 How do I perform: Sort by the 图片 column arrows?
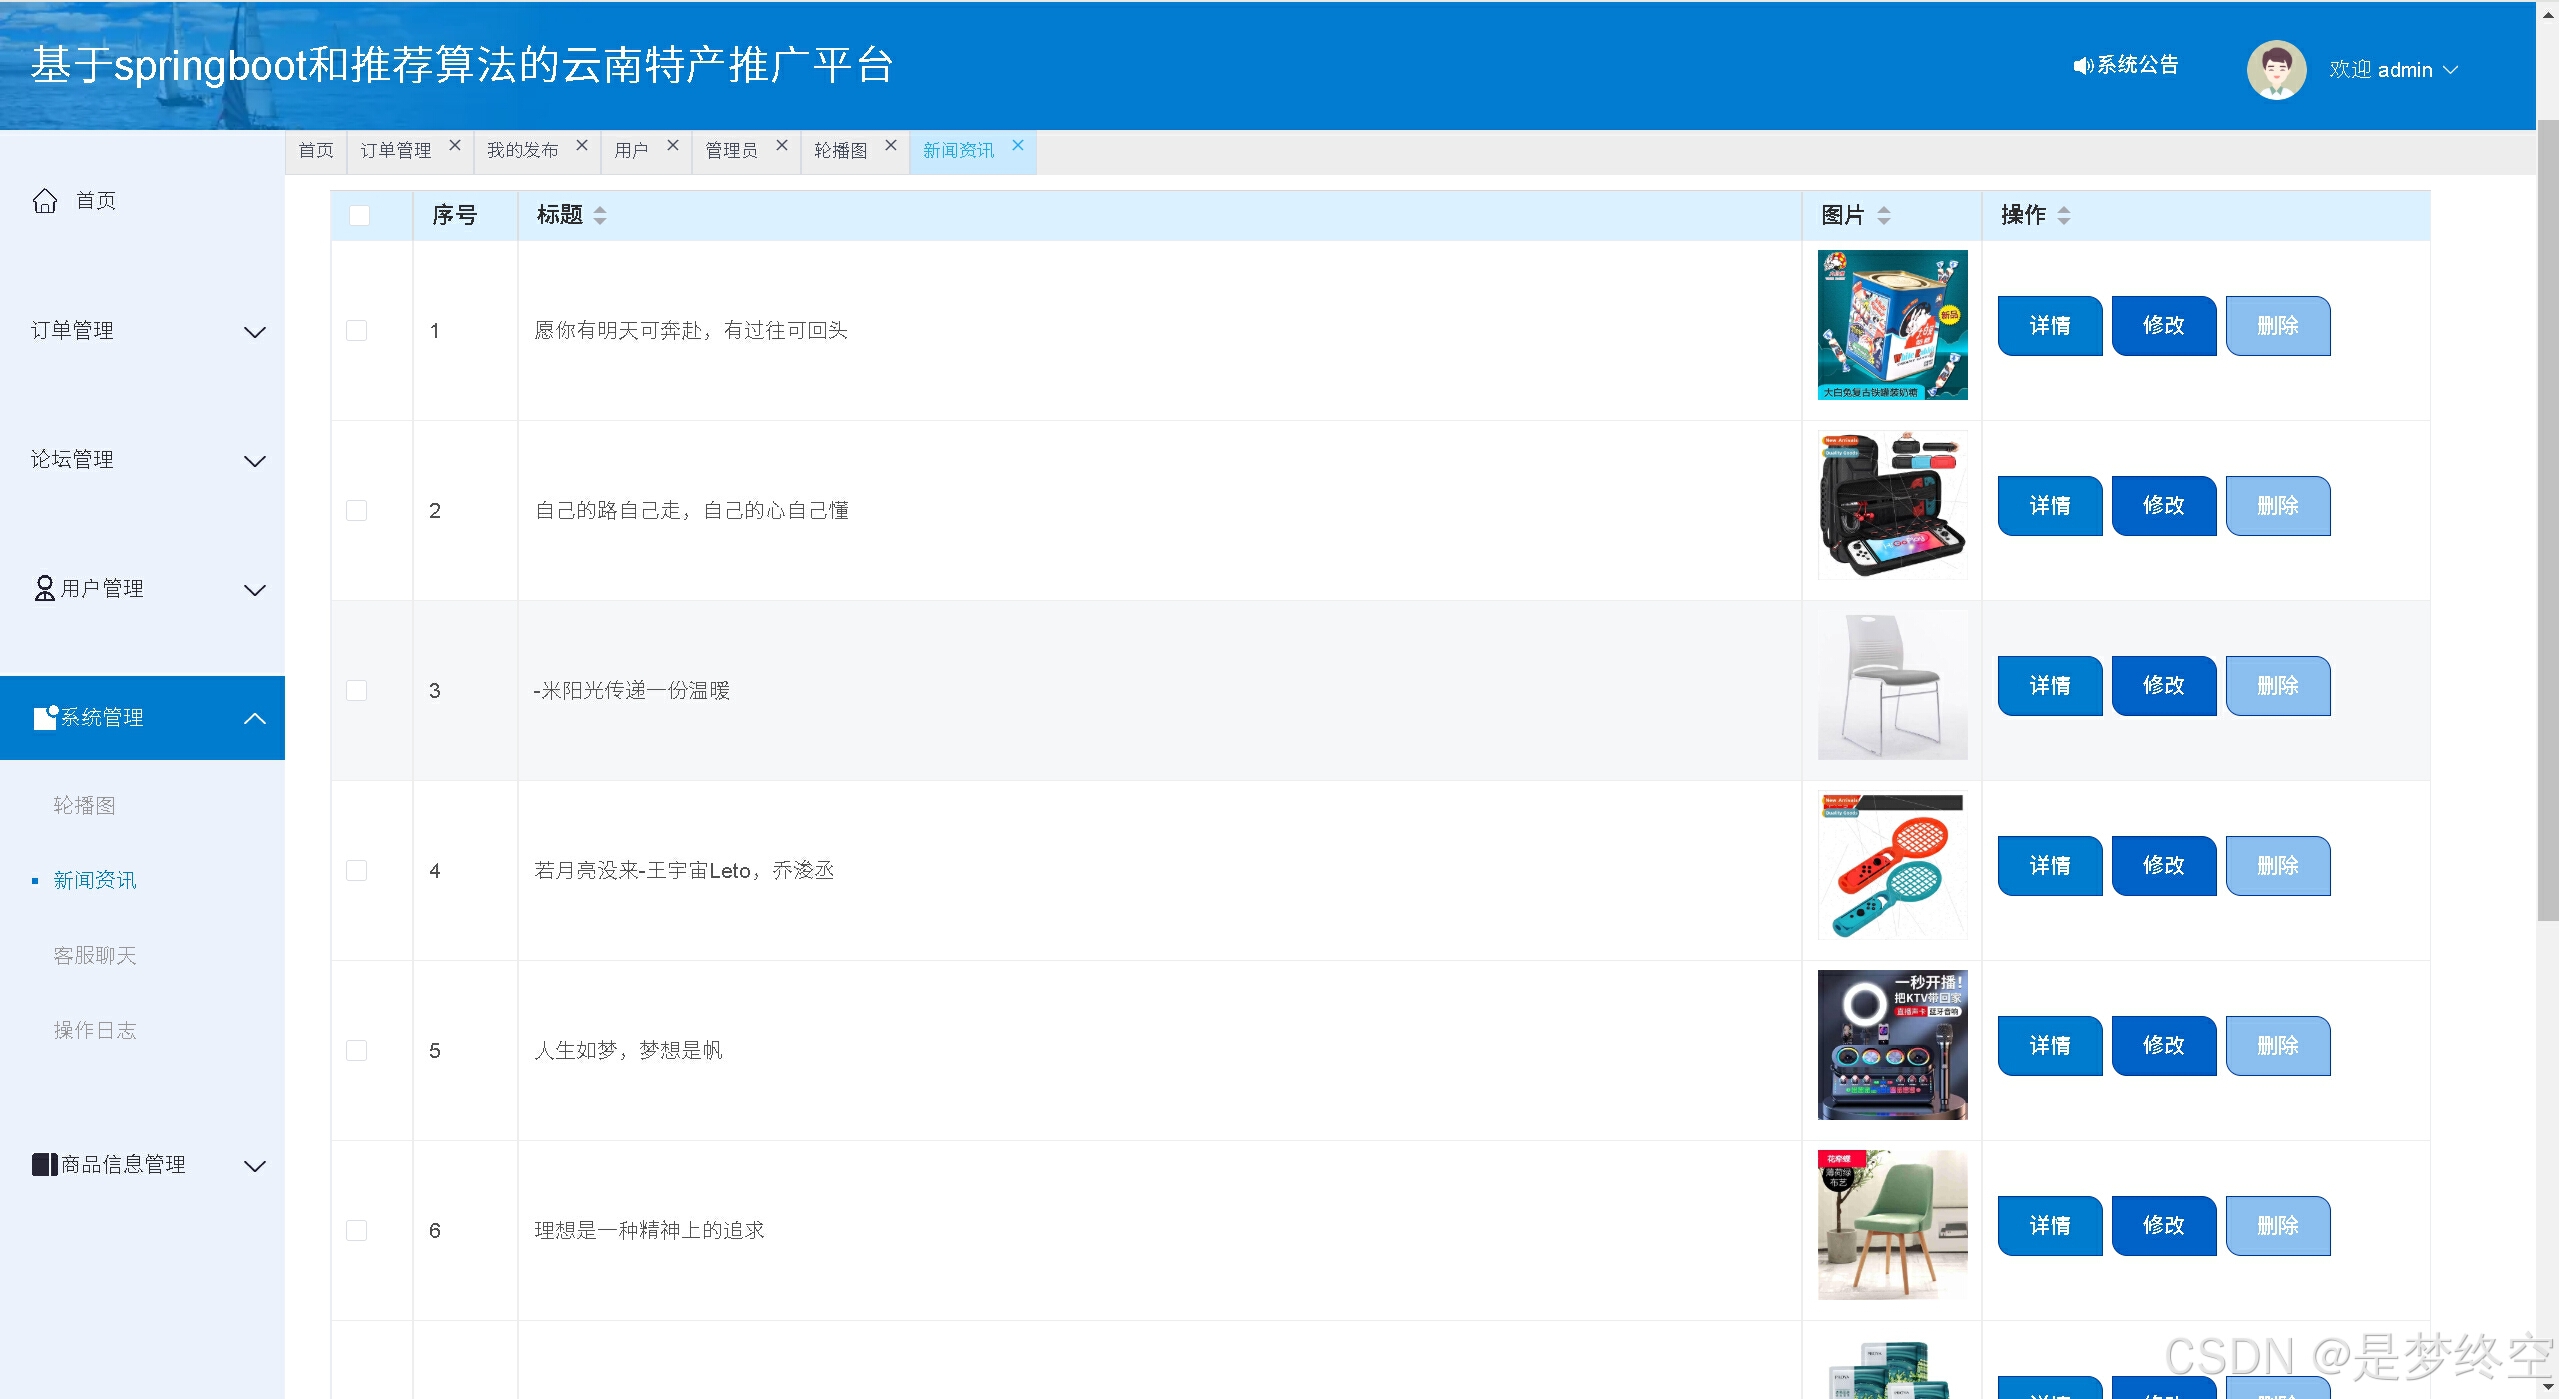click(x=1884, y=215)
